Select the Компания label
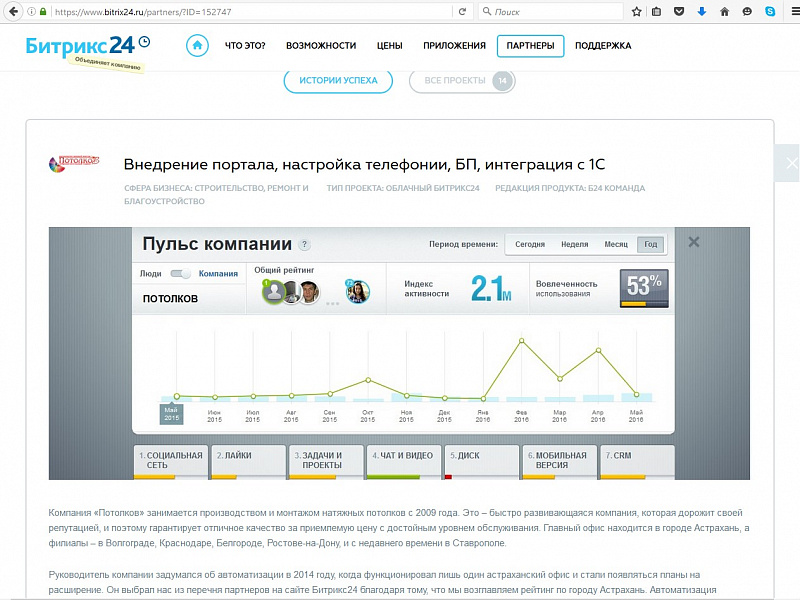 point(218,273)
